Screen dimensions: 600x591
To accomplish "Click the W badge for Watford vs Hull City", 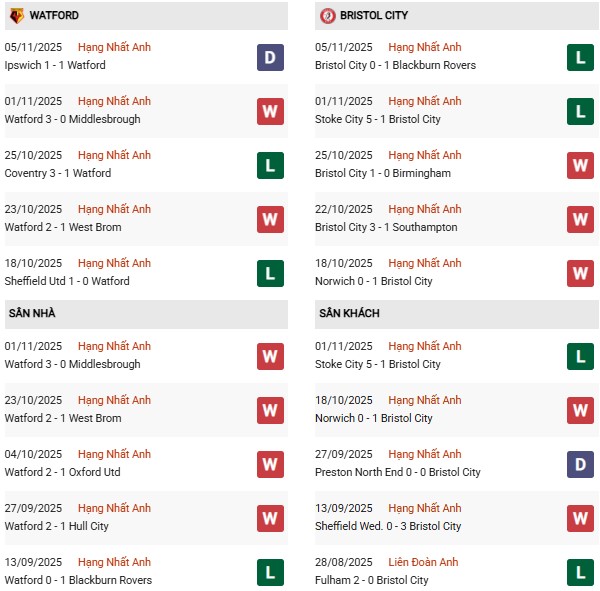I will point(270,518).
